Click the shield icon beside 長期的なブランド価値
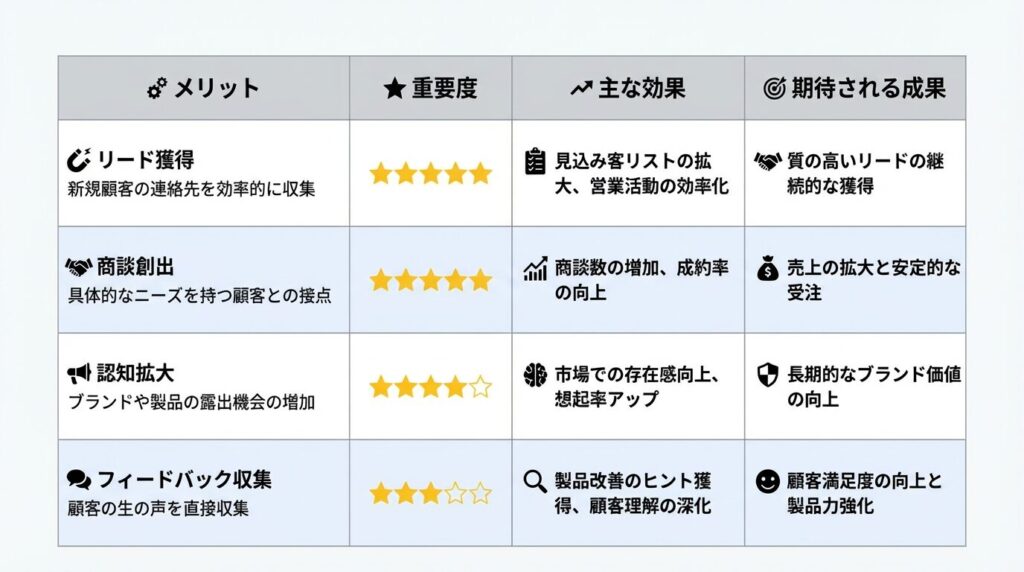 pyautogui.click(x=768, y=374)
